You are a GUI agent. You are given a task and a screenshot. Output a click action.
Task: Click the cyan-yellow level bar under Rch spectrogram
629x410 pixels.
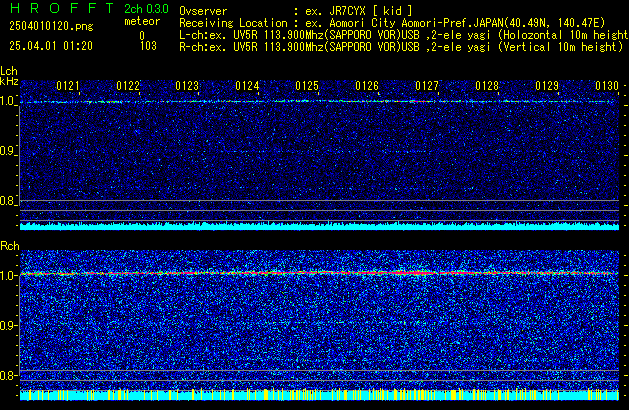[319, 395]
